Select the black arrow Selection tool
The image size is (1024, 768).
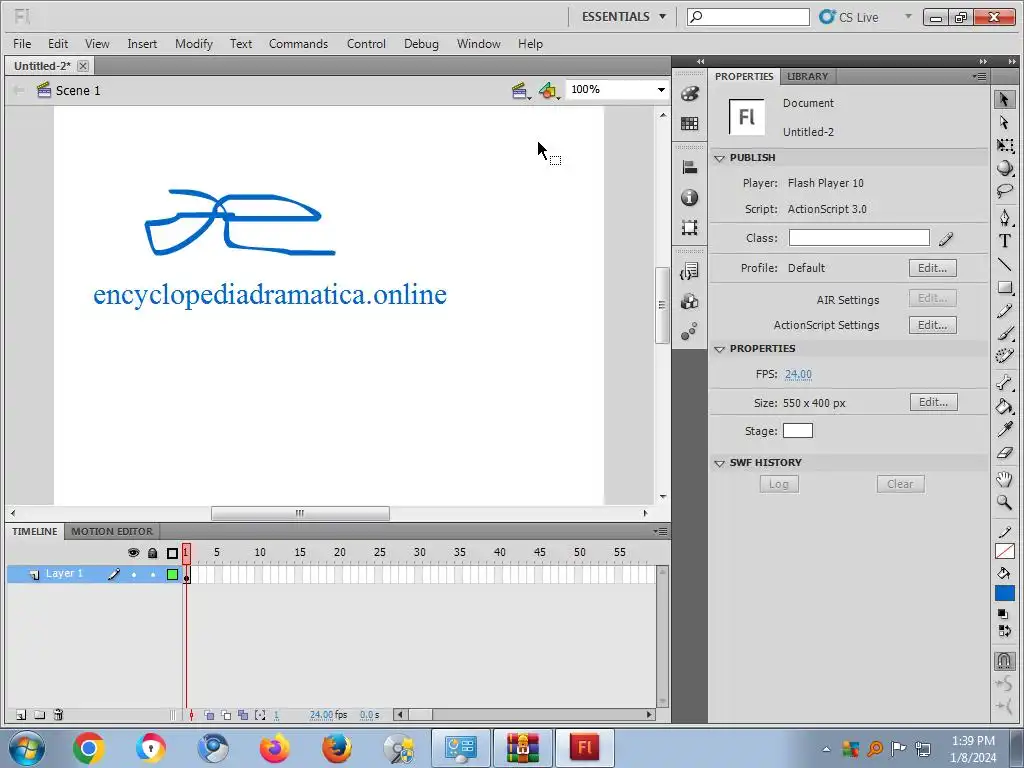click(1004, 99)
